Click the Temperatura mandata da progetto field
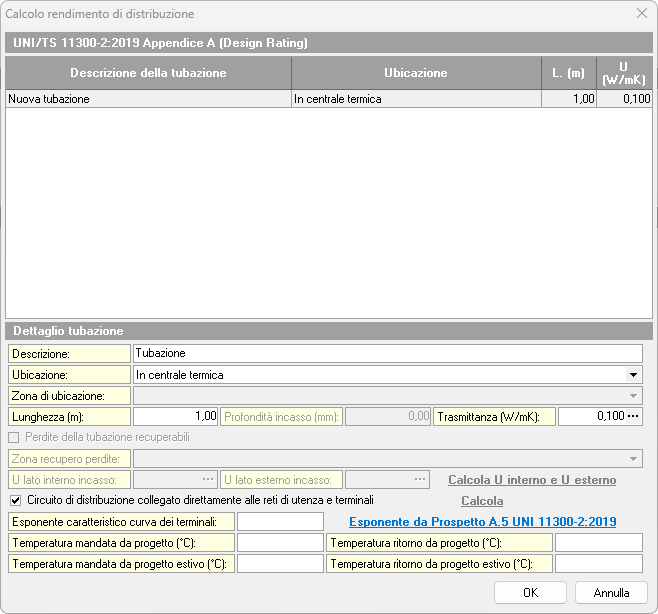 tap(280, 543)
